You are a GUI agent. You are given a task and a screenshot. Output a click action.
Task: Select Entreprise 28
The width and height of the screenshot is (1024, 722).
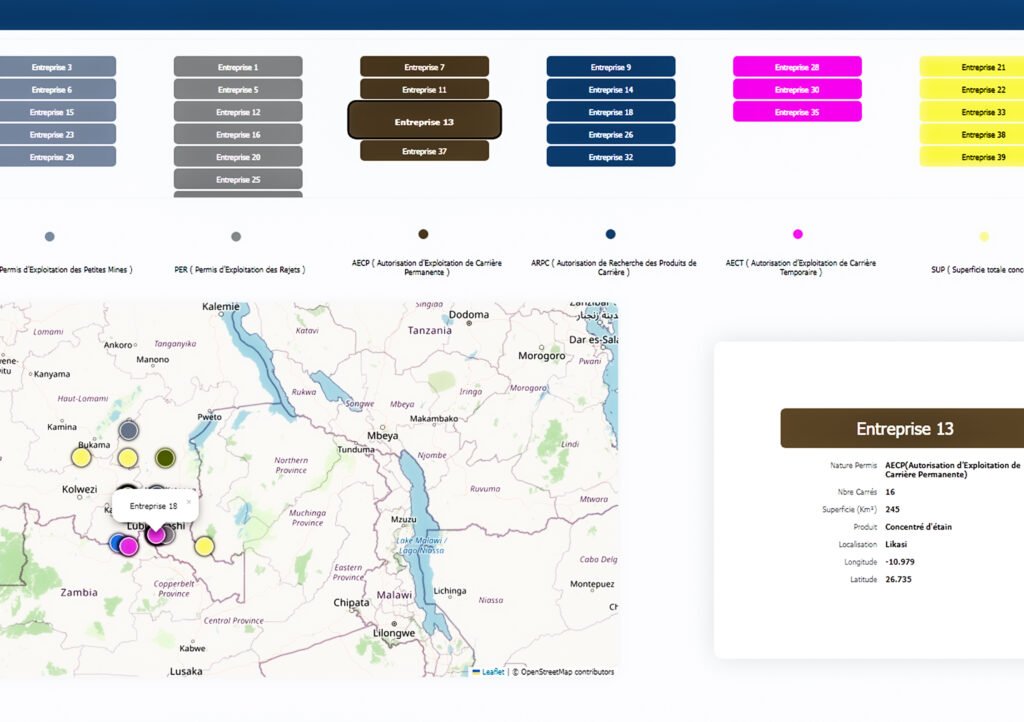797,67
